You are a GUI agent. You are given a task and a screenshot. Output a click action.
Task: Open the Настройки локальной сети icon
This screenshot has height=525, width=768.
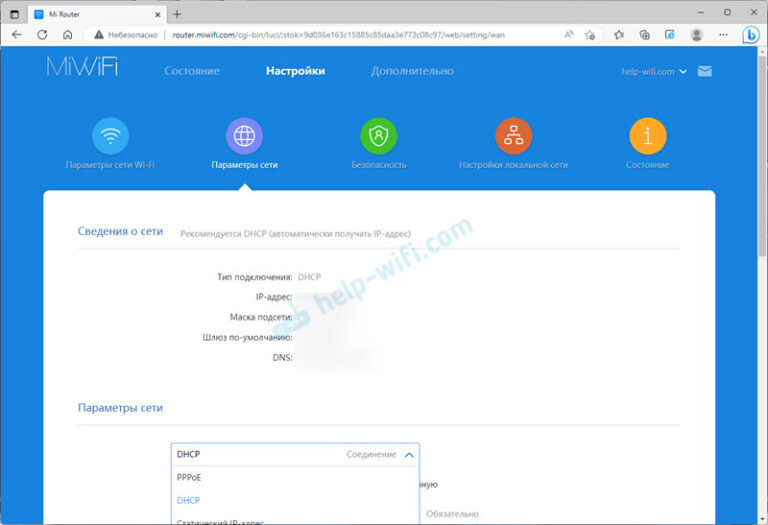pyautogui.click(x=513, y=136)
